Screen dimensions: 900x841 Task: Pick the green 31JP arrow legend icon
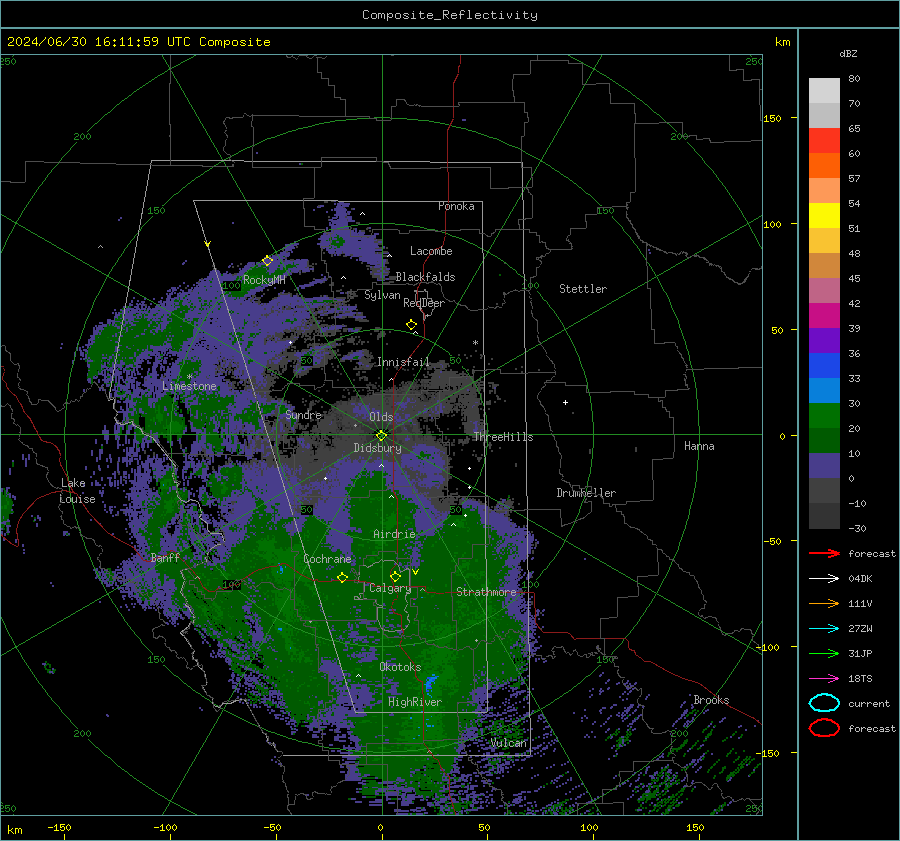tap(824, 653)
